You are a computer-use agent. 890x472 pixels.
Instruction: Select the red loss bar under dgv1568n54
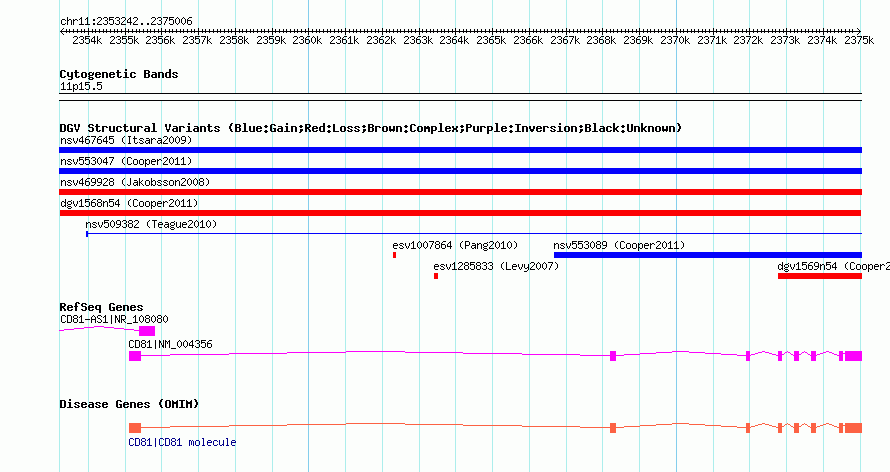coord(460,213)
